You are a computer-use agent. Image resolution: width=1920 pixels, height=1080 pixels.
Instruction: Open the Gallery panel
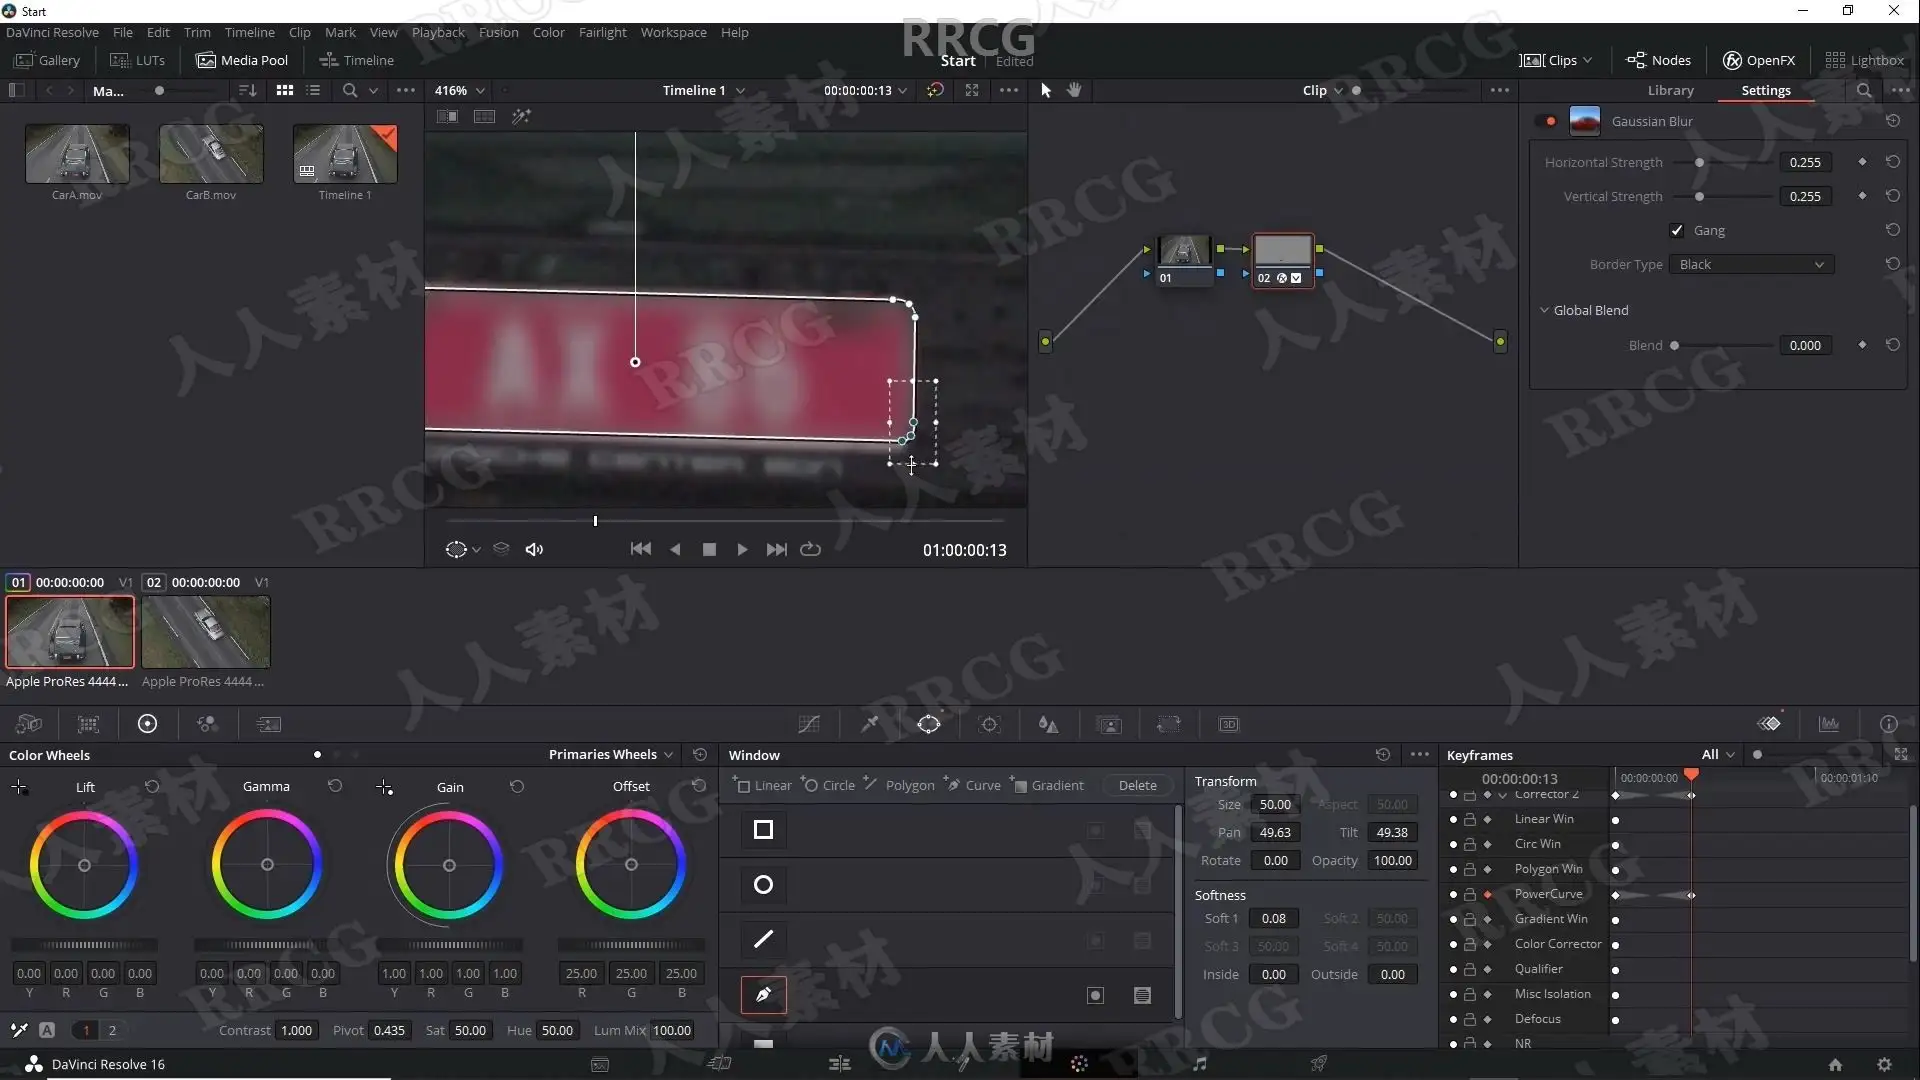pyautogui.click(x=47, y=60)
